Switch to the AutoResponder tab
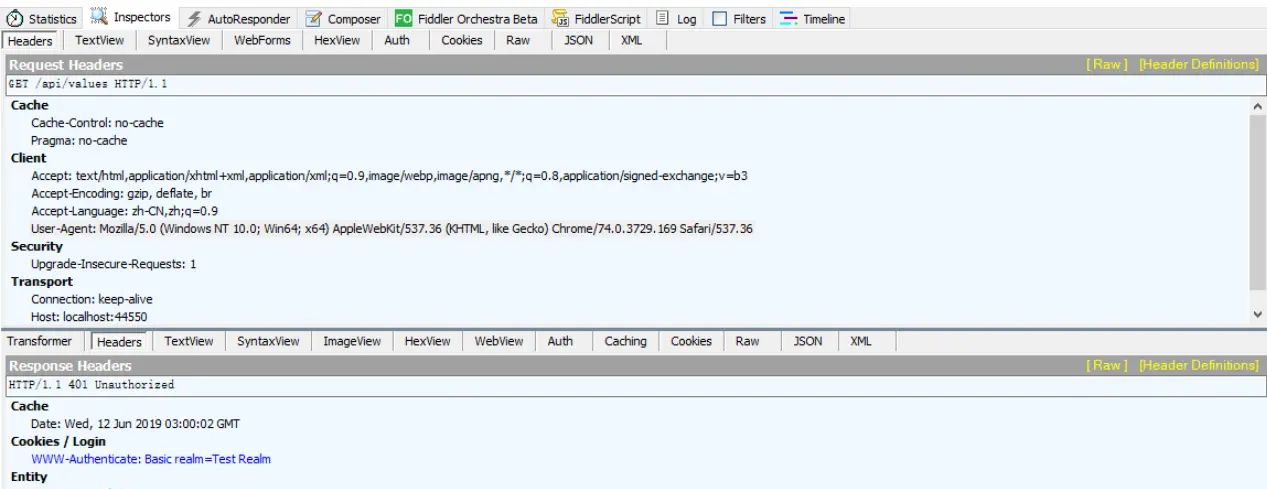The height and width of the screenshot is (489, 1267). point(240,19)
